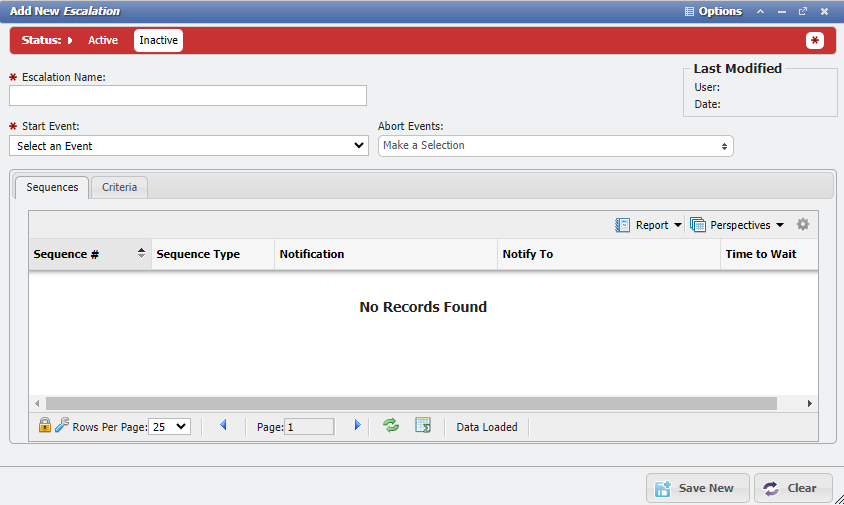Collapse the panel using the up chevron
Image resolution: width=844 pixels, height=505 pixels.
pos(760,12)
